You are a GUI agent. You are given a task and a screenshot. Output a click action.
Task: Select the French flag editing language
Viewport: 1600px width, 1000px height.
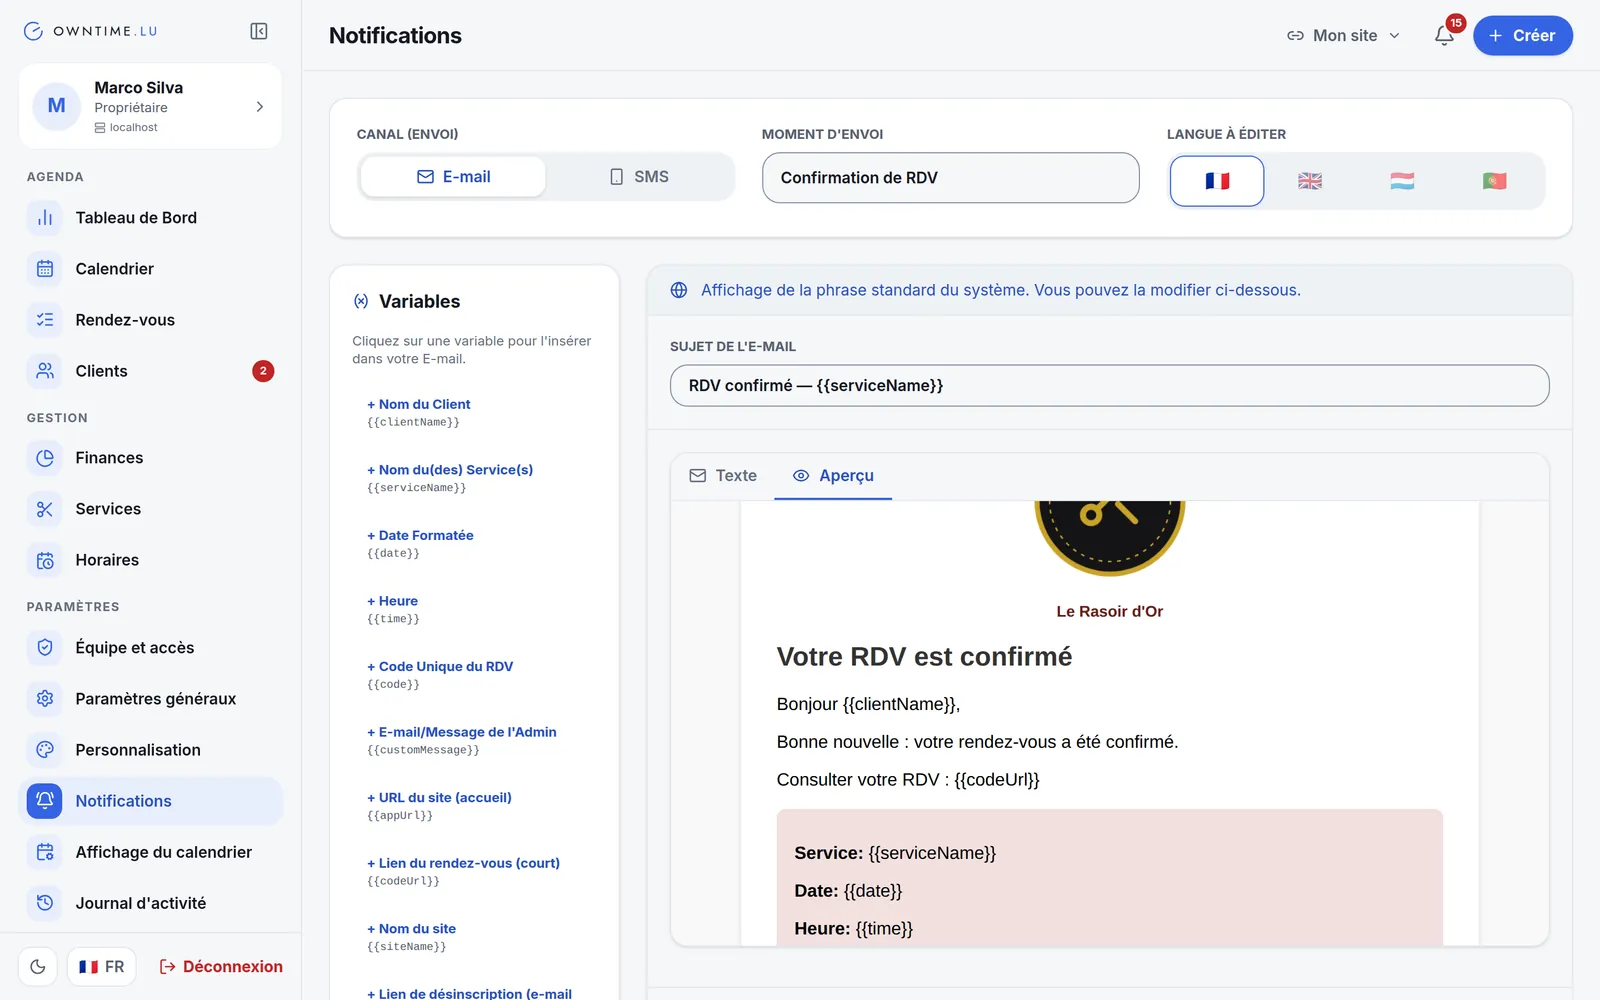click(1217, 181)
